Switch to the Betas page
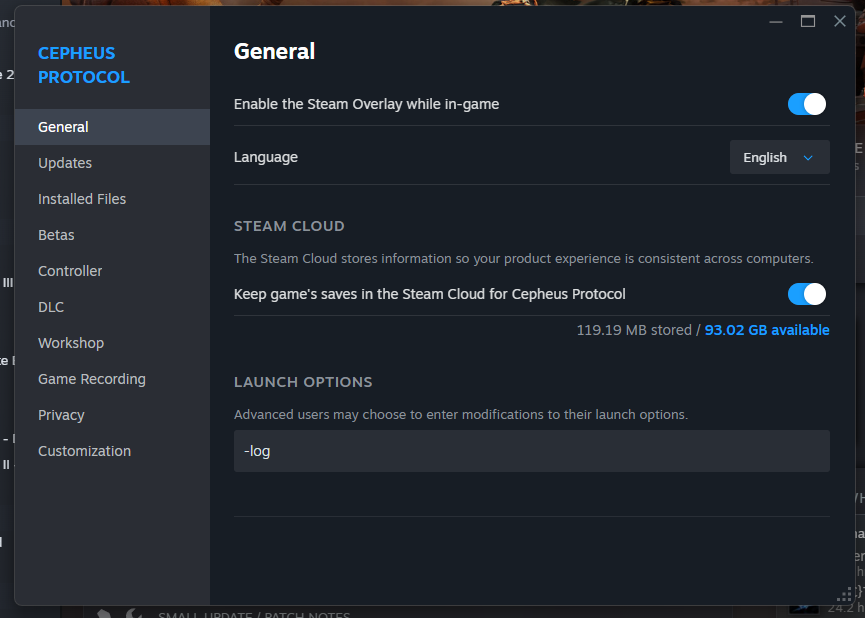Image resolution: width=865 pixels, height=618 pixels. [56, 235]
